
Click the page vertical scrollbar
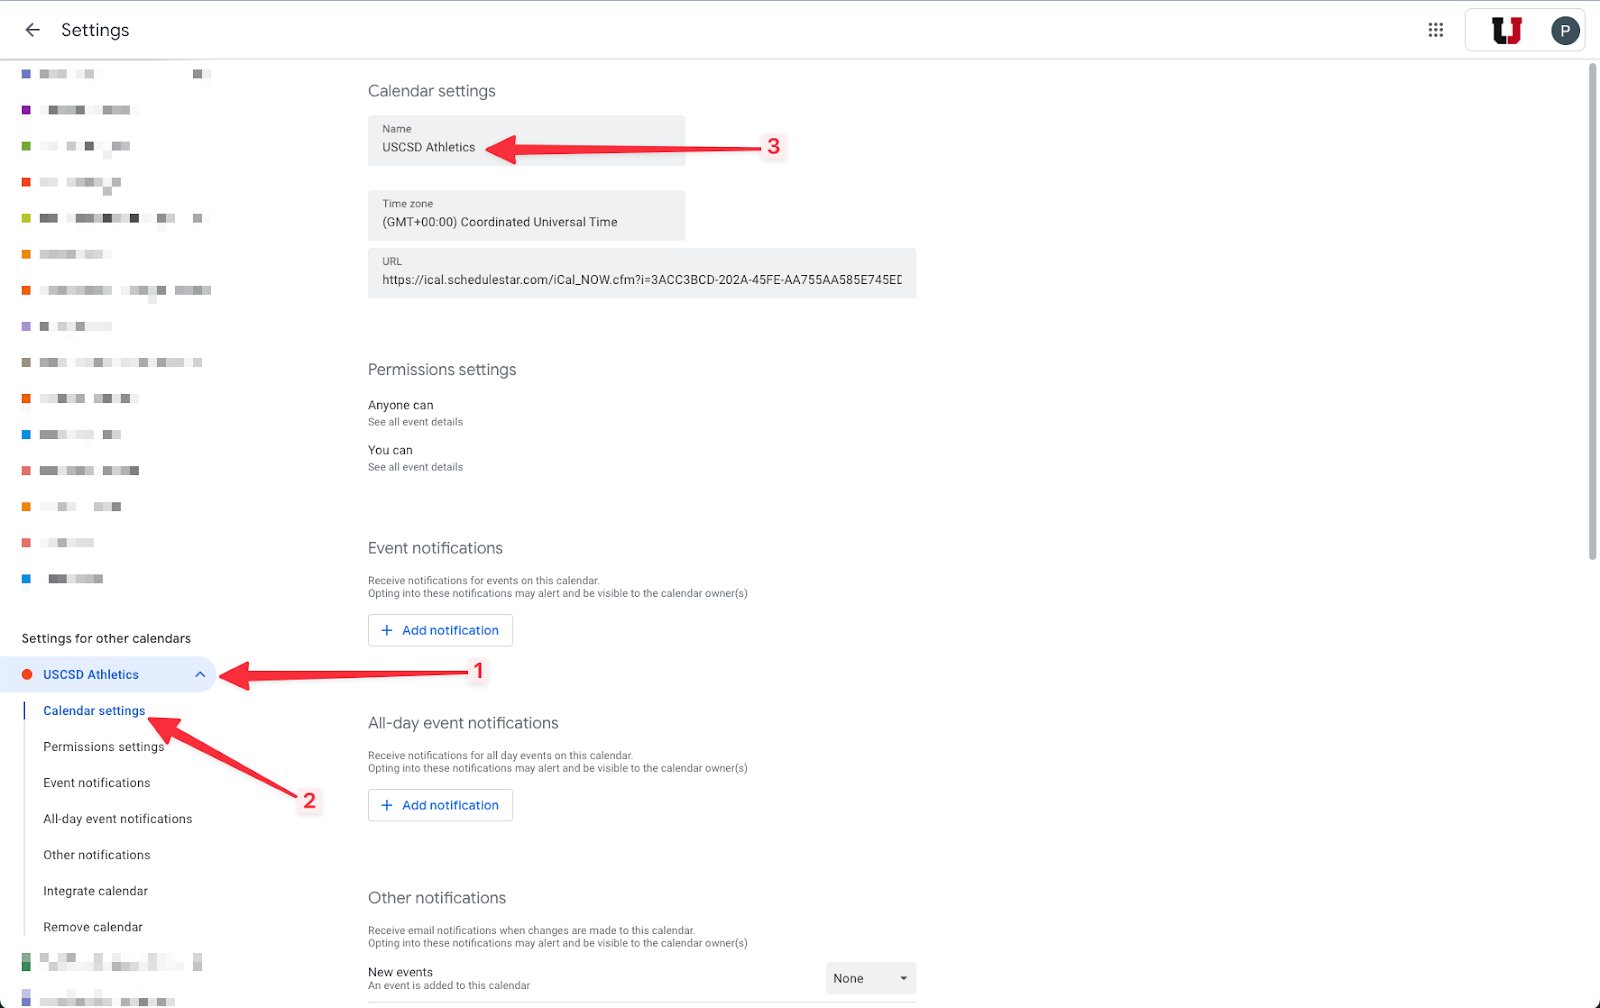1593,312
